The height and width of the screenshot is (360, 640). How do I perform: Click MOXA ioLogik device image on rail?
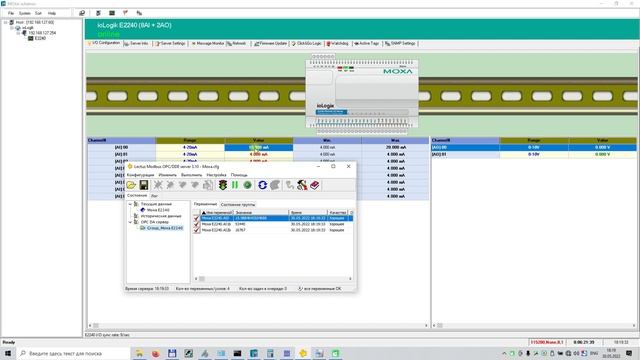point(362,93)
